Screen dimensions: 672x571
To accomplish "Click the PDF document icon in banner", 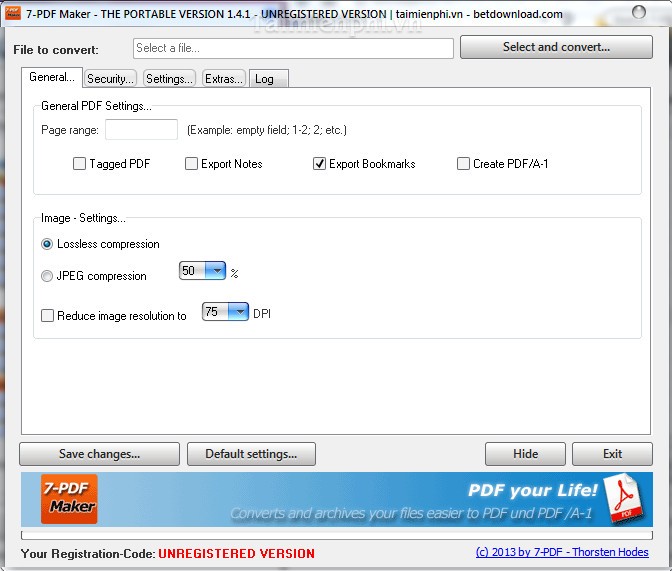I will pyautogui.click(x=625, y=498).
